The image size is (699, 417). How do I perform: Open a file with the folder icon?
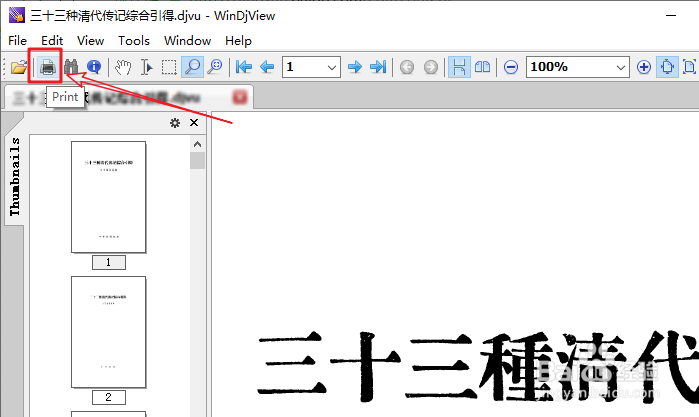coord(19,67)
